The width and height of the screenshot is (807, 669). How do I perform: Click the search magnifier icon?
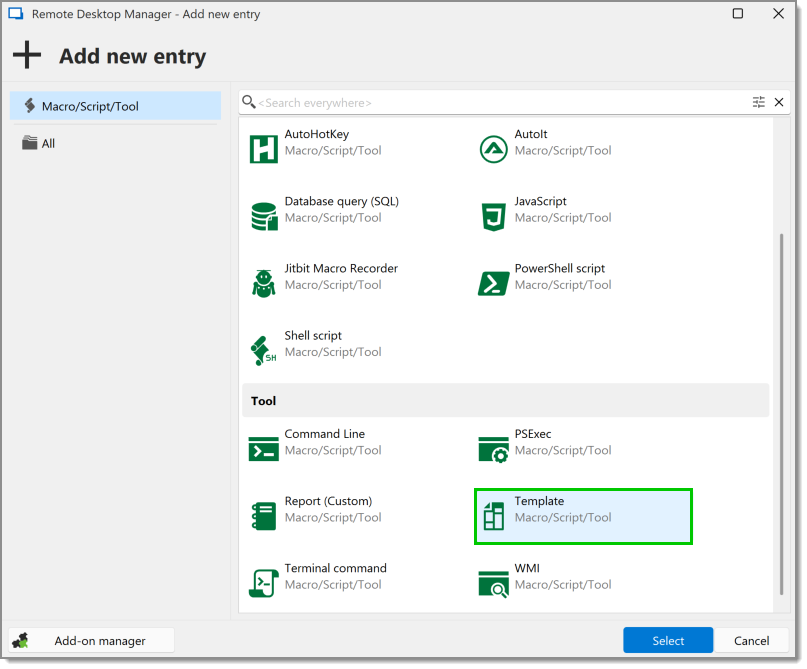point(249,102)
